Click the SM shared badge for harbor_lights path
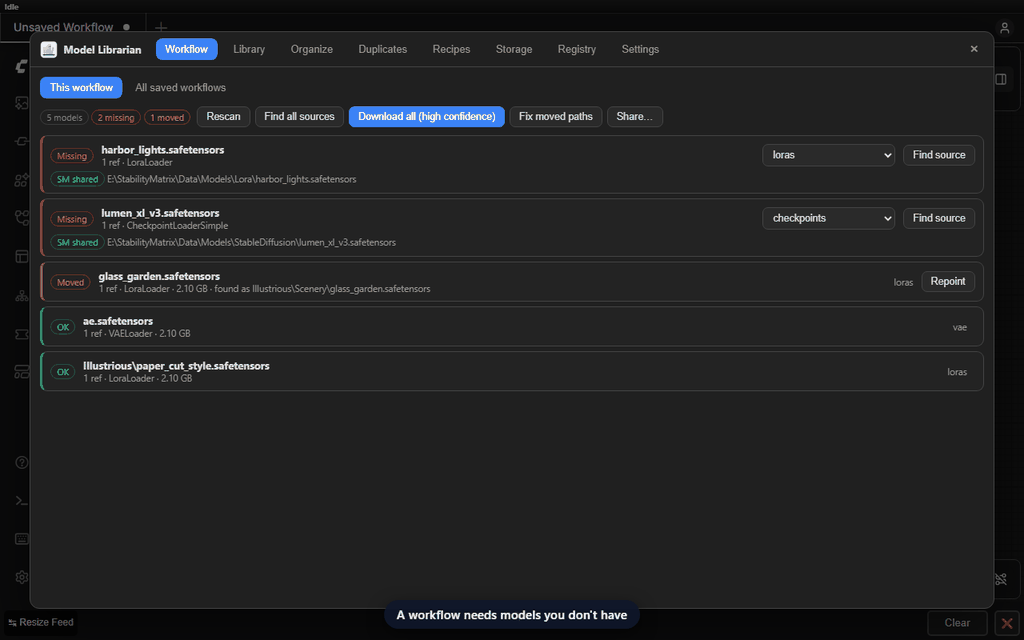Screen dimensions: 1024x640 click(x=77, y=179)
